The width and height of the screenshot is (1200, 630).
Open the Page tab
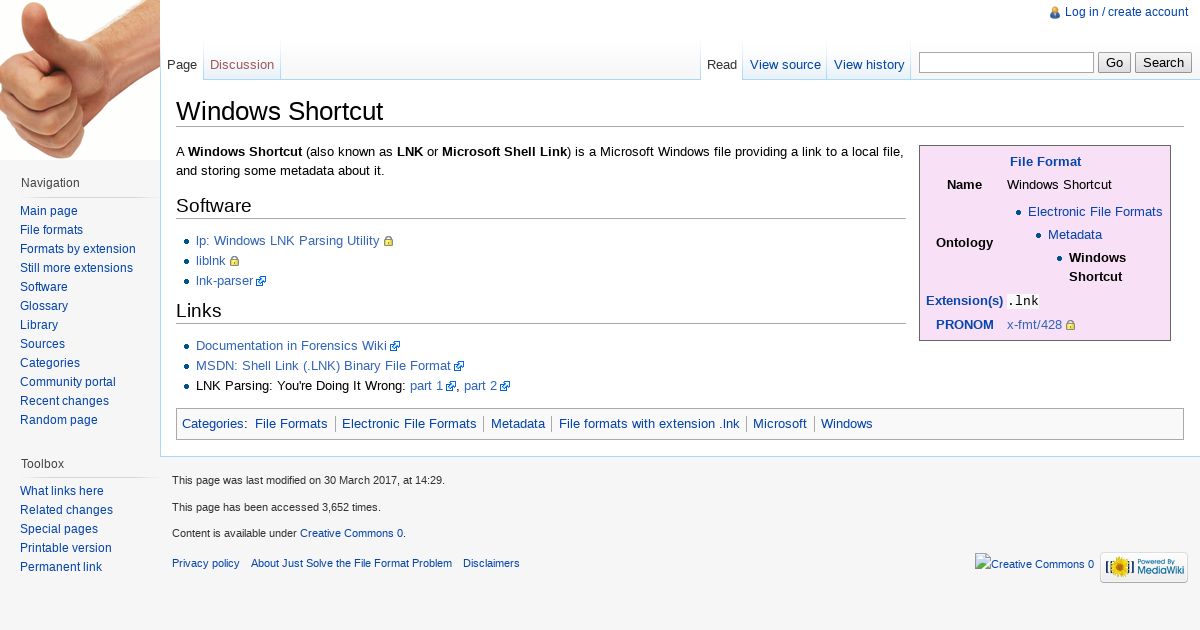[182, 64]
